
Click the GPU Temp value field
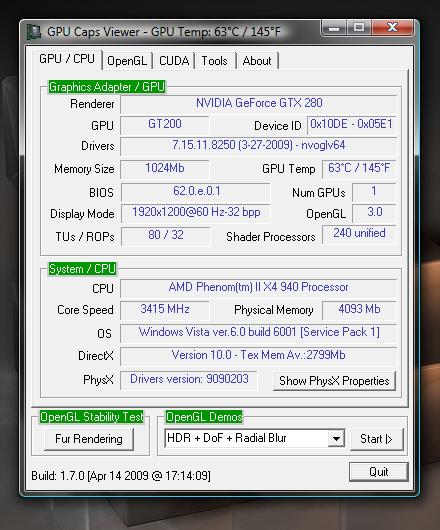(359, 169)
